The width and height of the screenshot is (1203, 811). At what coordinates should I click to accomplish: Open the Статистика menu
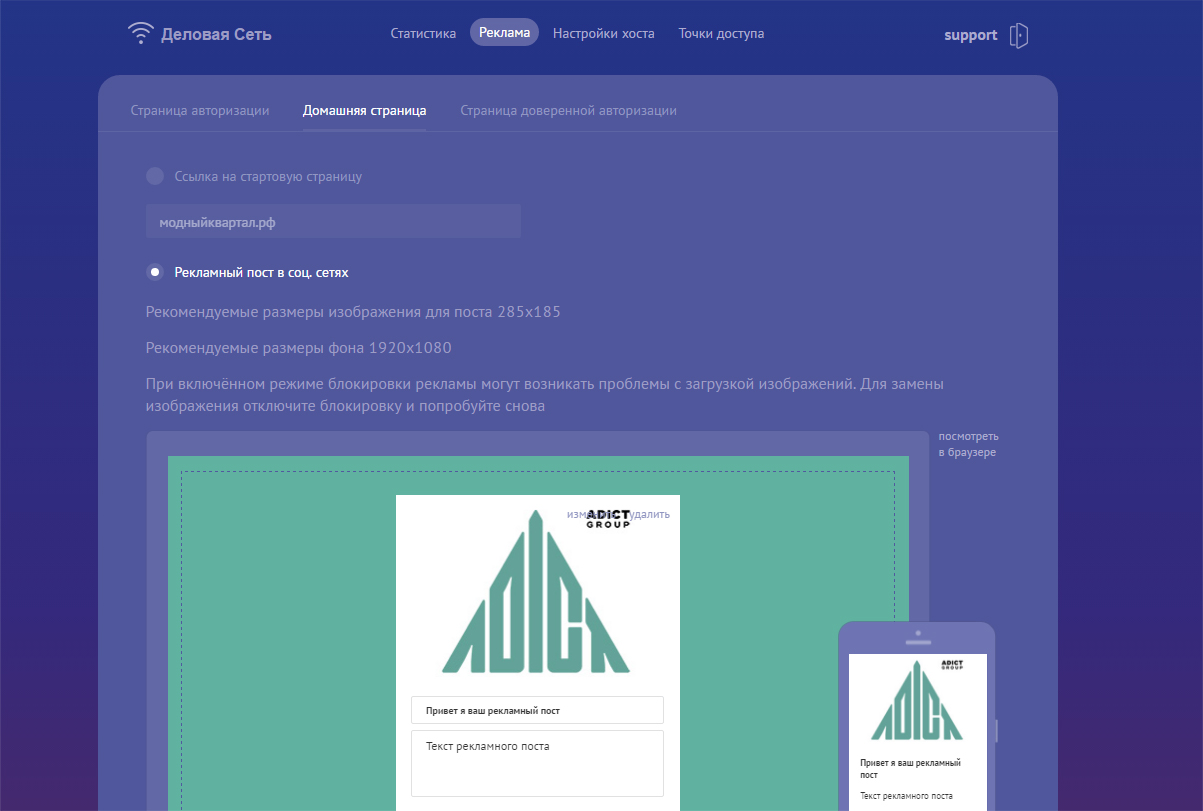(423, 33)
